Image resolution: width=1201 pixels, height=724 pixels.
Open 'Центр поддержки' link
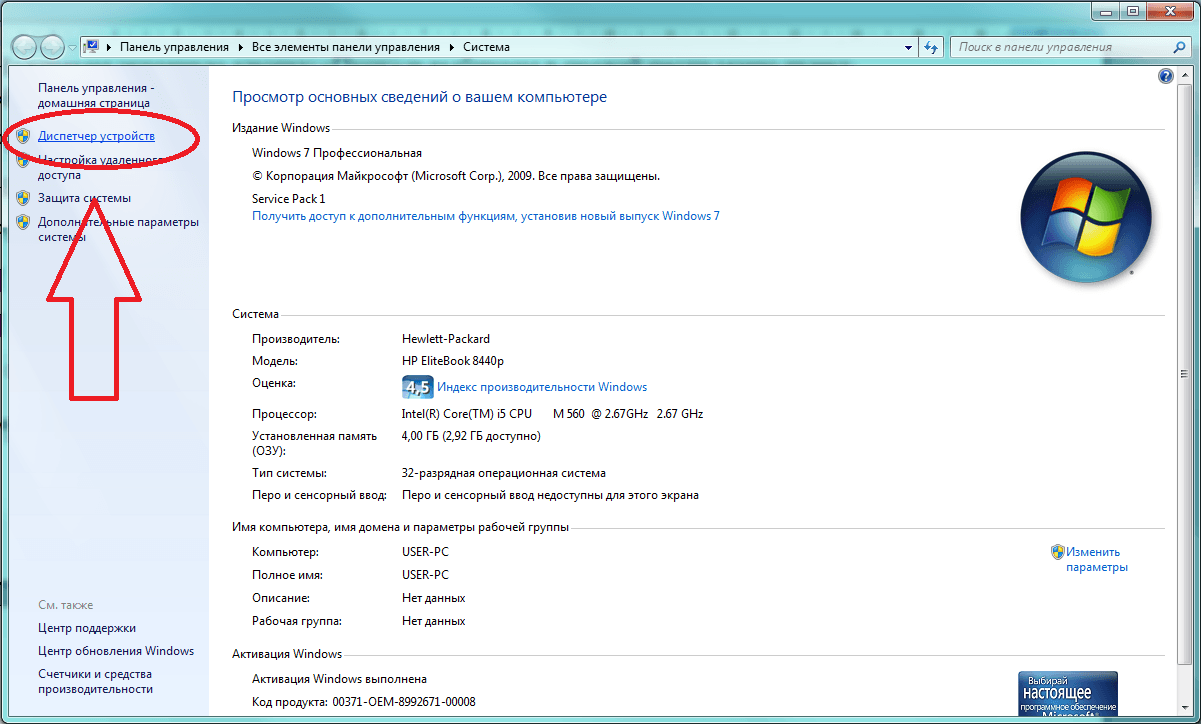click(87, 628)
